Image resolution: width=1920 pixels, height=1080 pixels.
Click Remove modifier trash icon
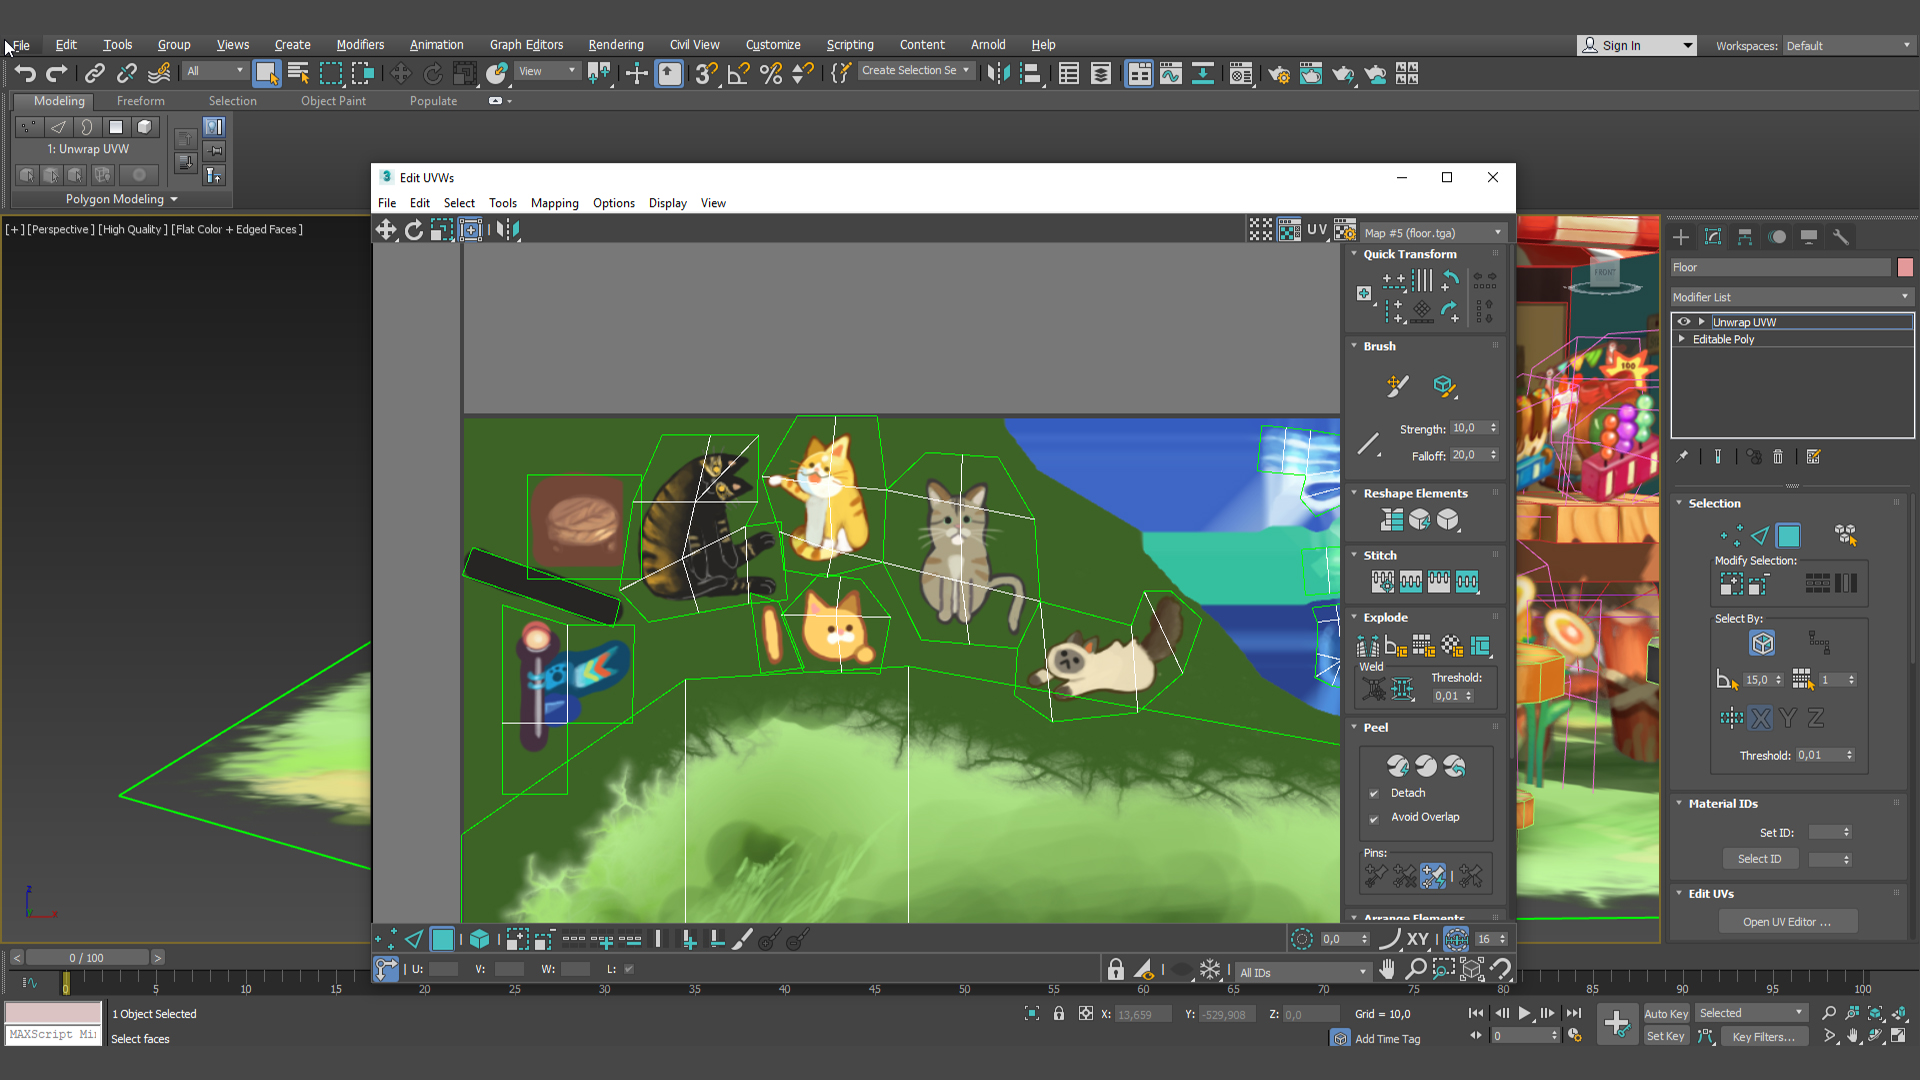pyautogui.click(x=1778, y=457)
